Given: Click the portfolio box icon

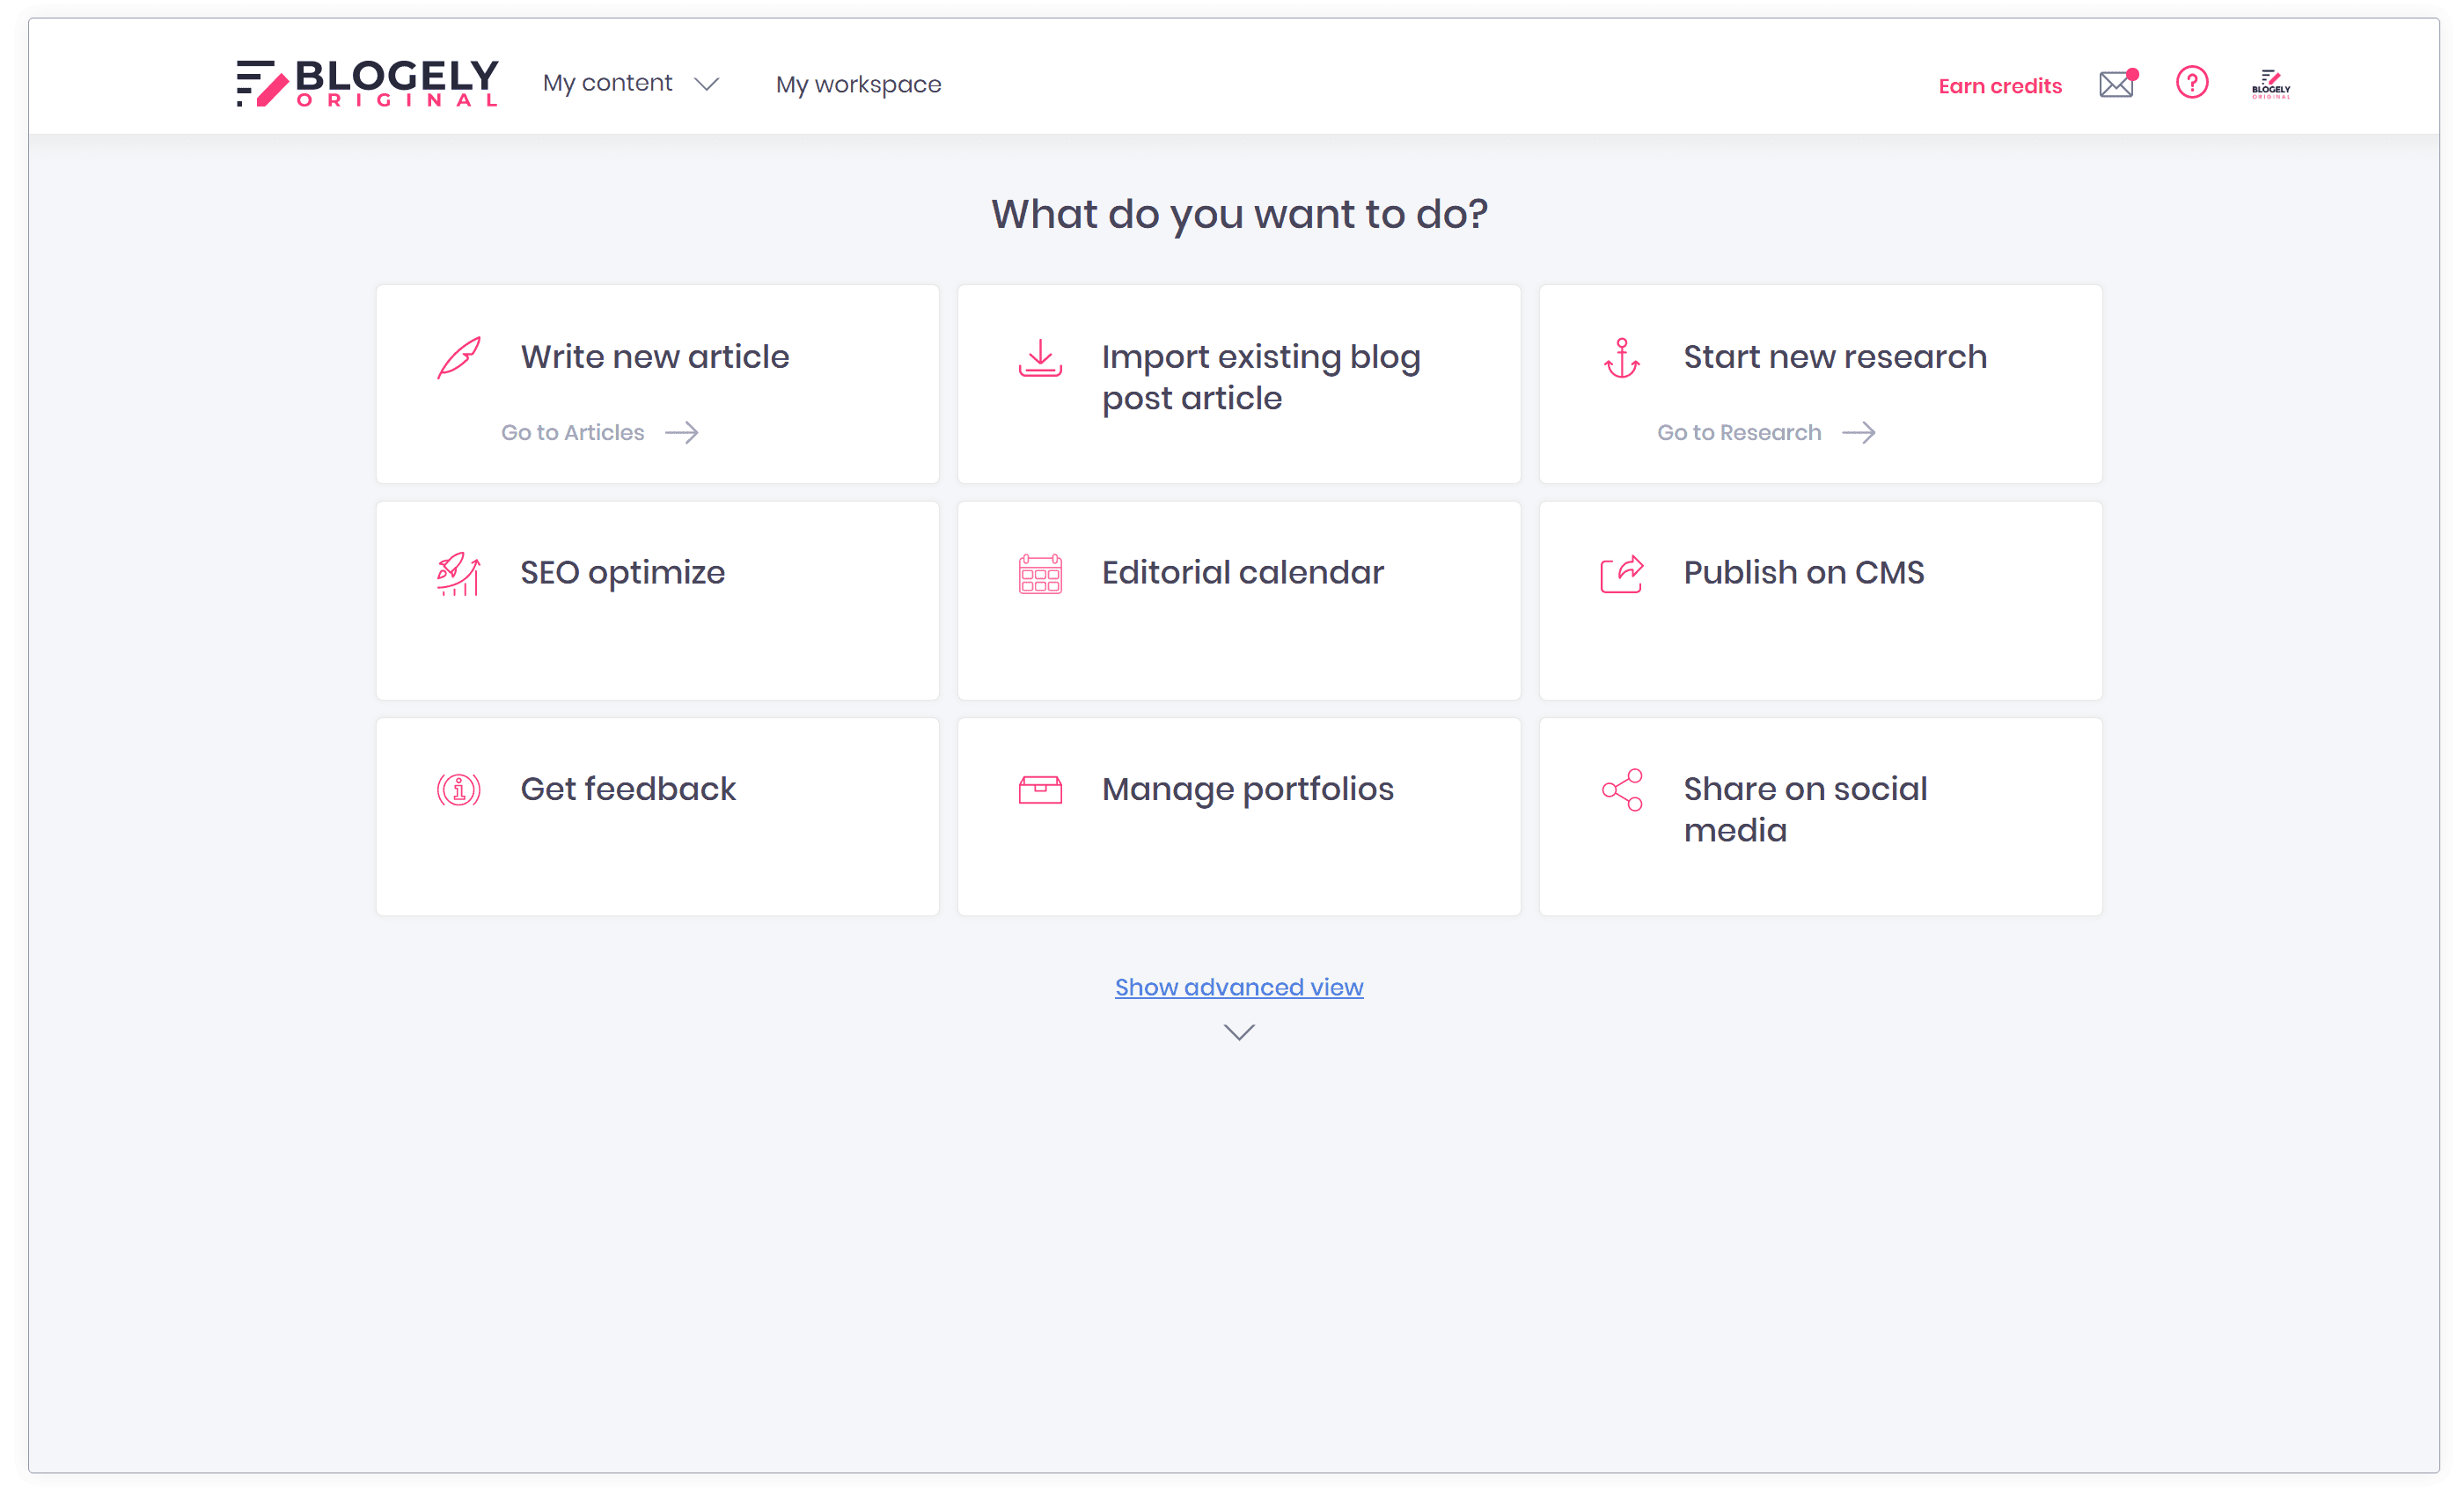Looking at the screenshot, I should 1040,790.
